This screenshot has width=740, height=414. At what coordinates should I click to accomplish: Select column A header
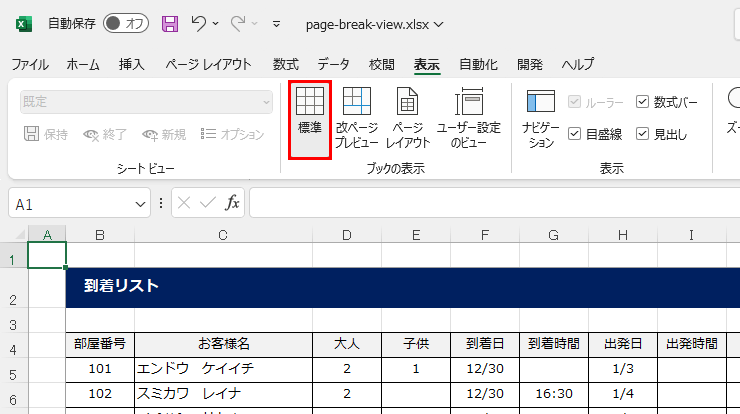click(x=47, y=235)
